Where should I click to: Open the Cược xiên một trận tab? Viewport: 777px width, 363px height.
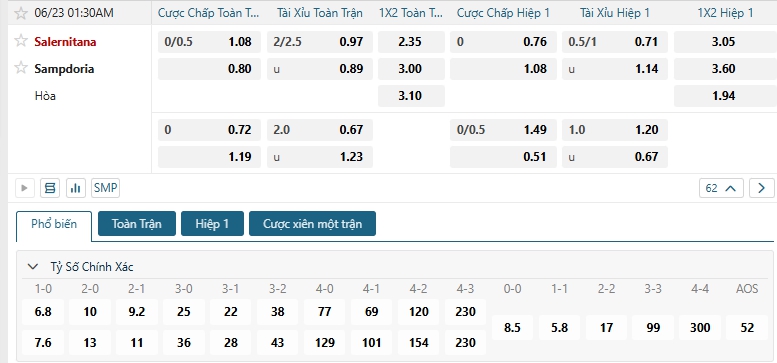[312, 223]
